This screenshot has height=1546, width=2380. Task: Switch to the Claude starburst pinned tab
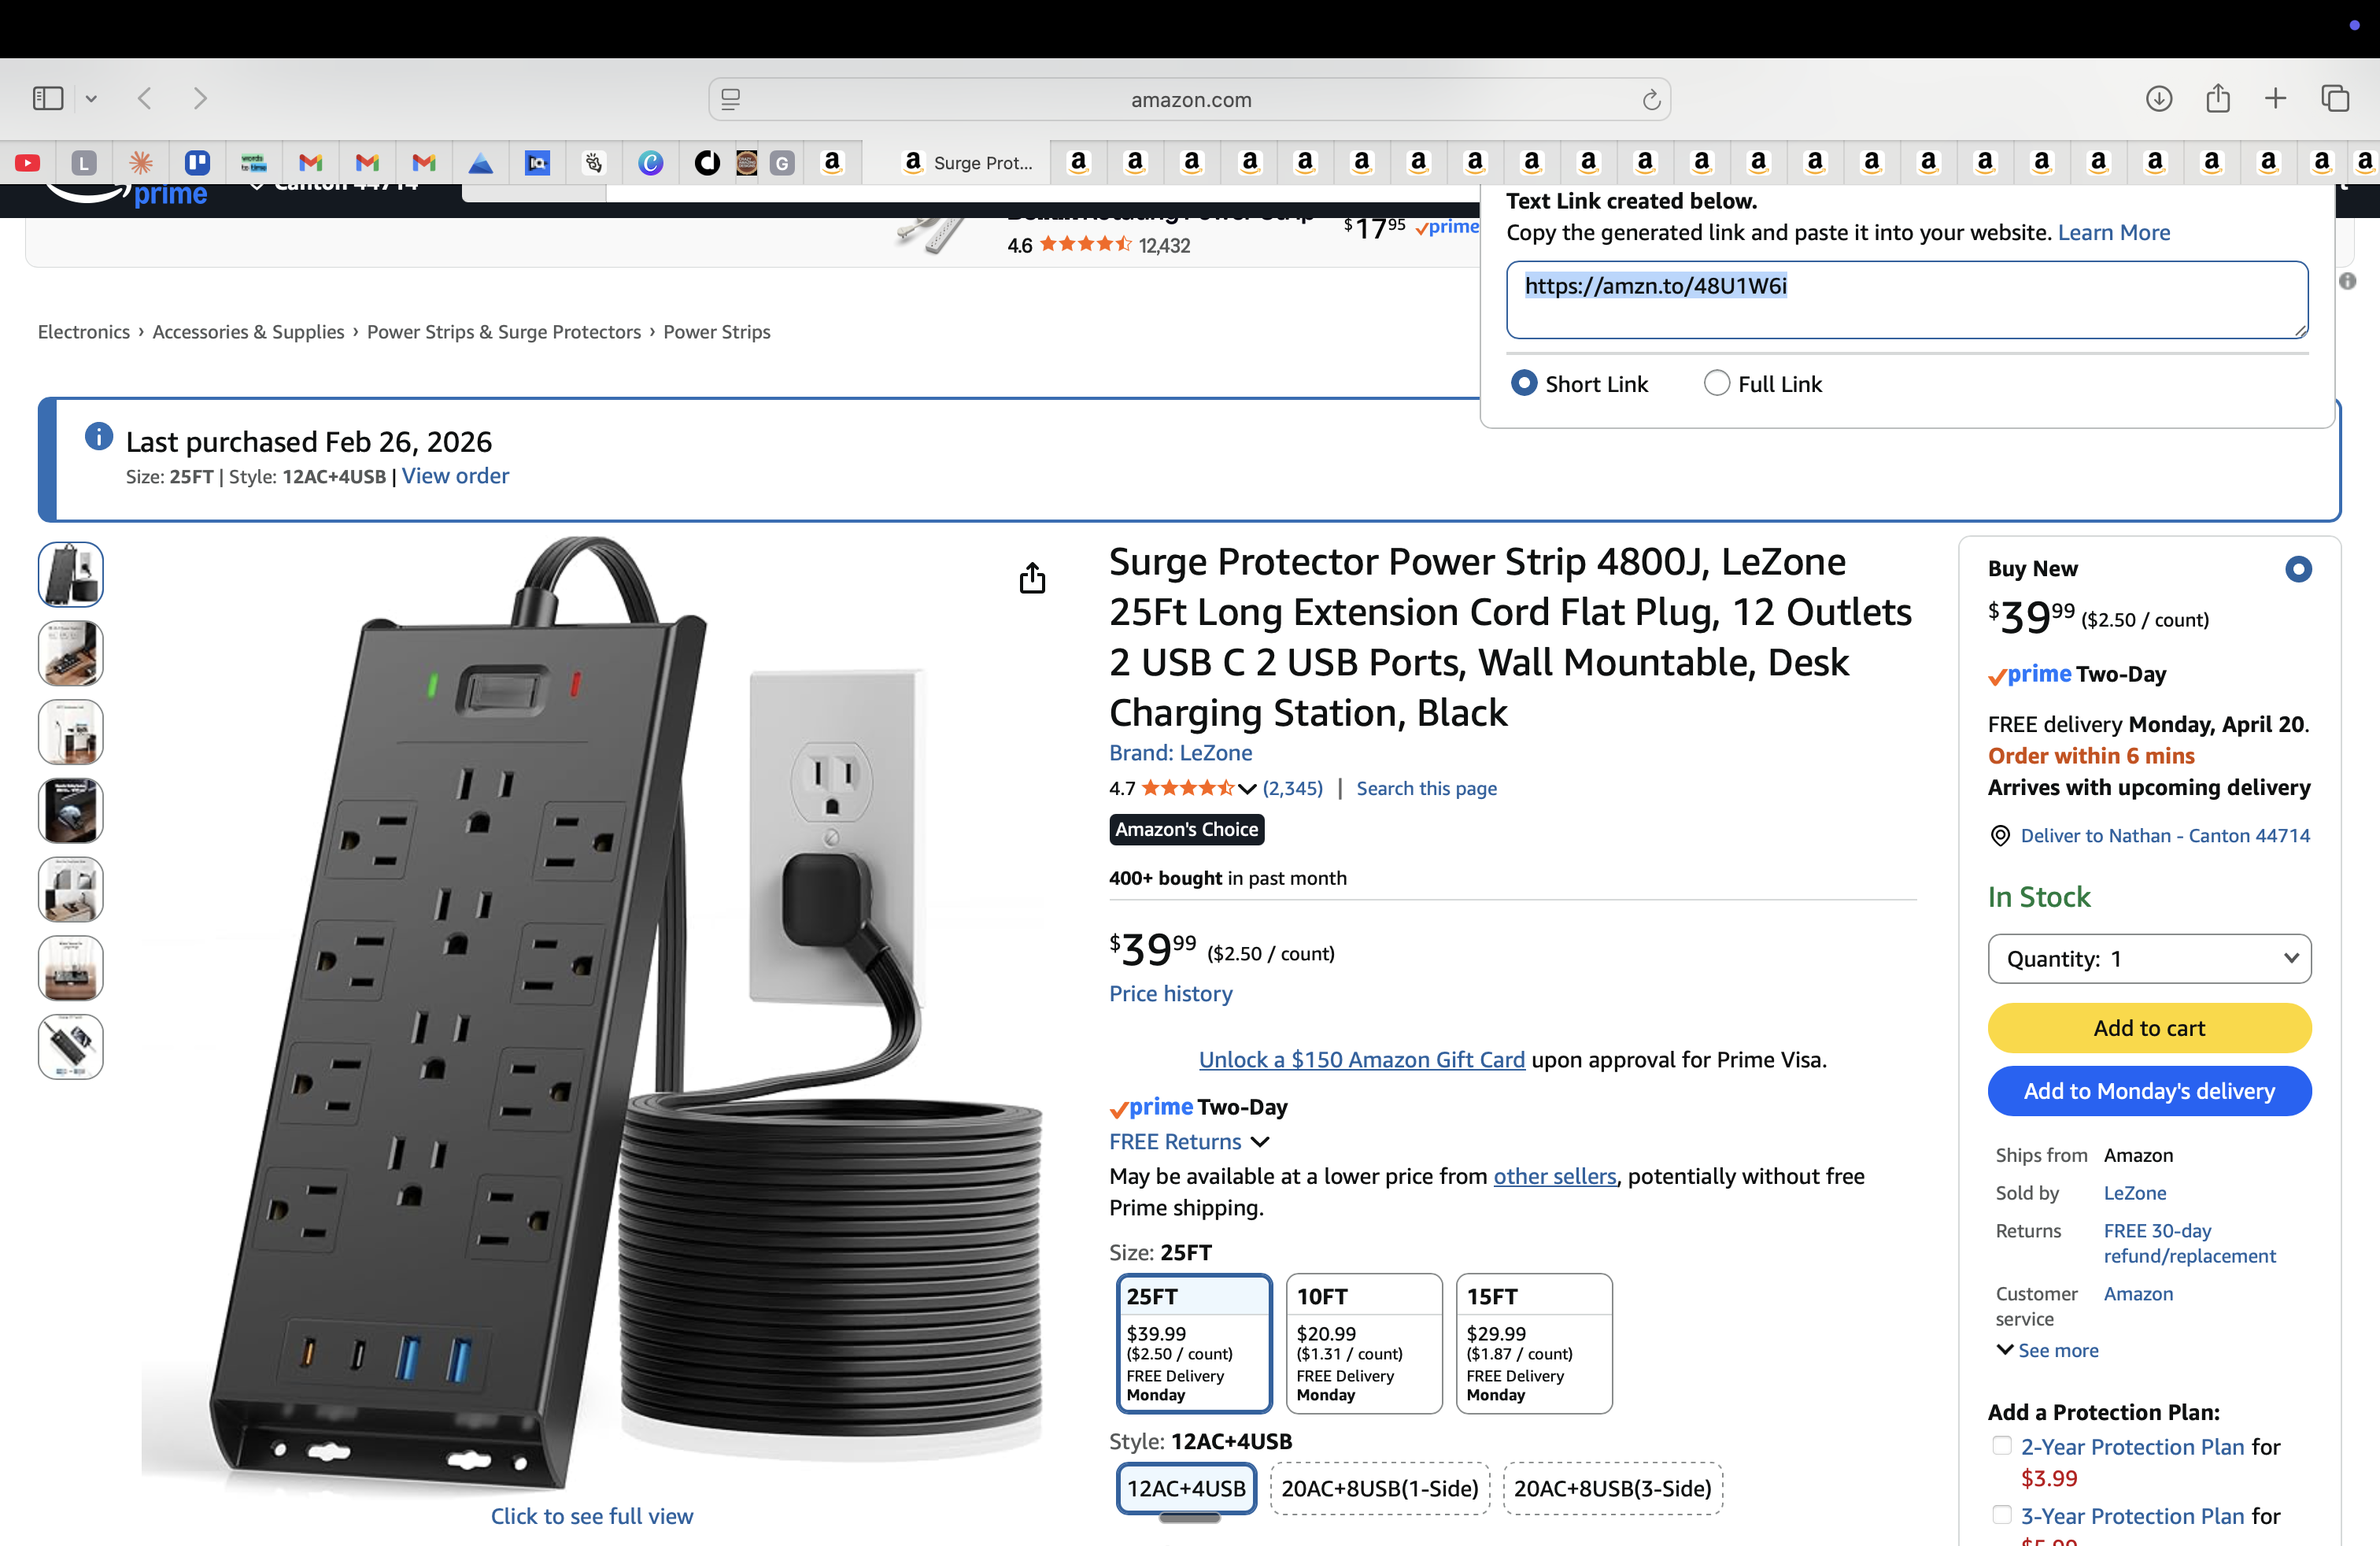click(x=141, y=162)
